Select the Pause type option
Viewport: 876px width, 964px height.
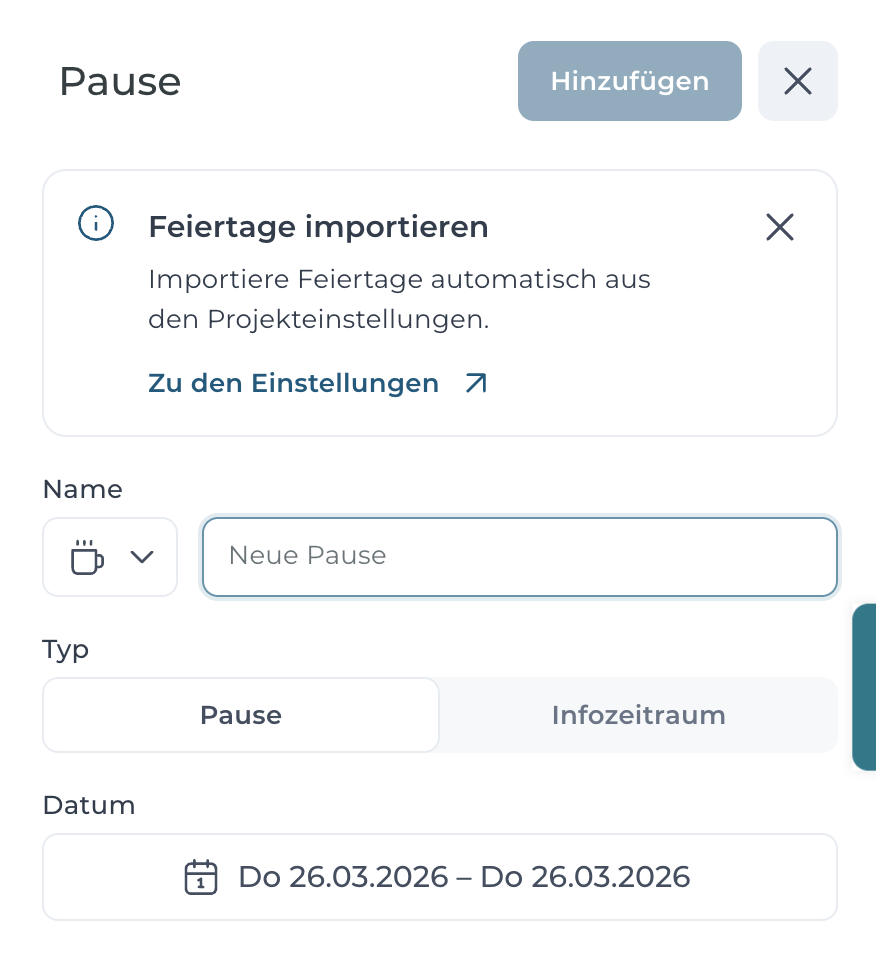click(241, 715)
